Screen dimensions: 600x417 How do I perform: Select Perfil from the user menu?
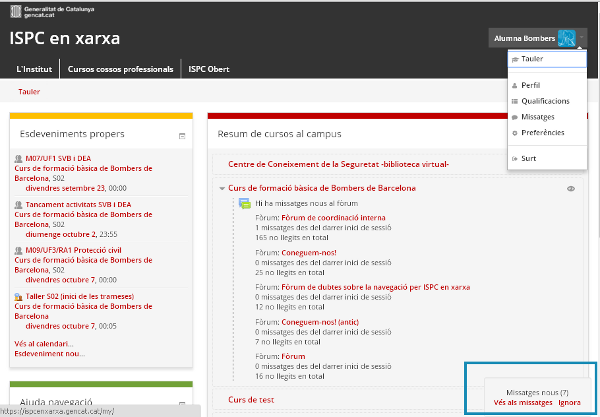pyautogui.click(x=530, y=86)
